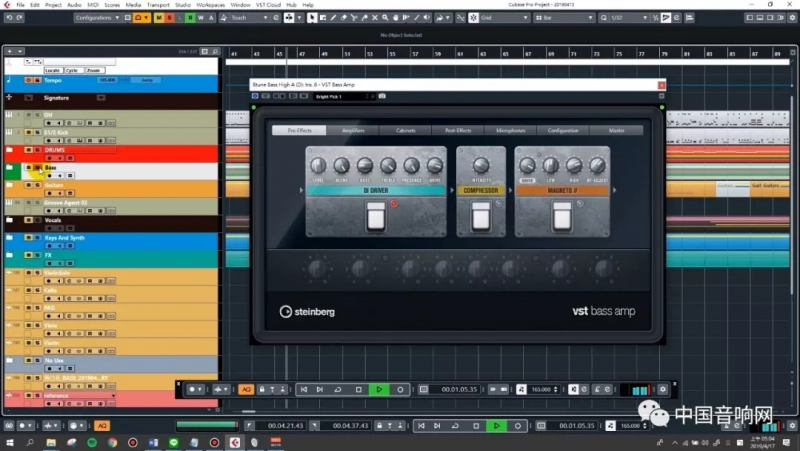Screen dimensions: 800x451
Task: Toggle AQ button in floating transport
Action: tap(246, 389)
